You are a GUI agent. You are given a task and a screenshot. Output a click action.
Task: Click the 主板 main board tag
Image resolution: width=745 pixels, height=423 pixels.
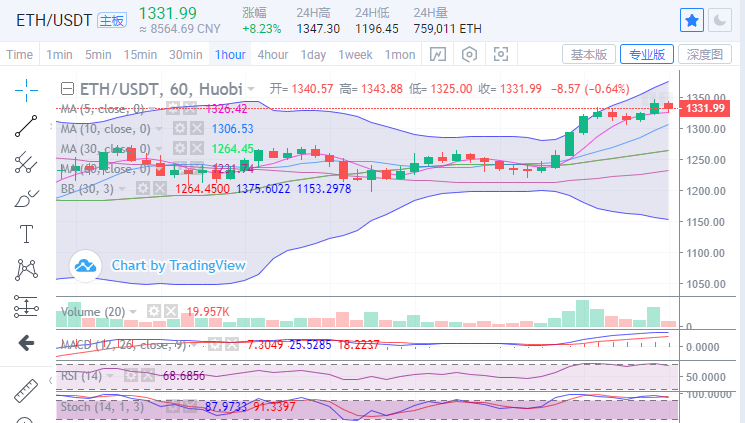coord(112,20)
